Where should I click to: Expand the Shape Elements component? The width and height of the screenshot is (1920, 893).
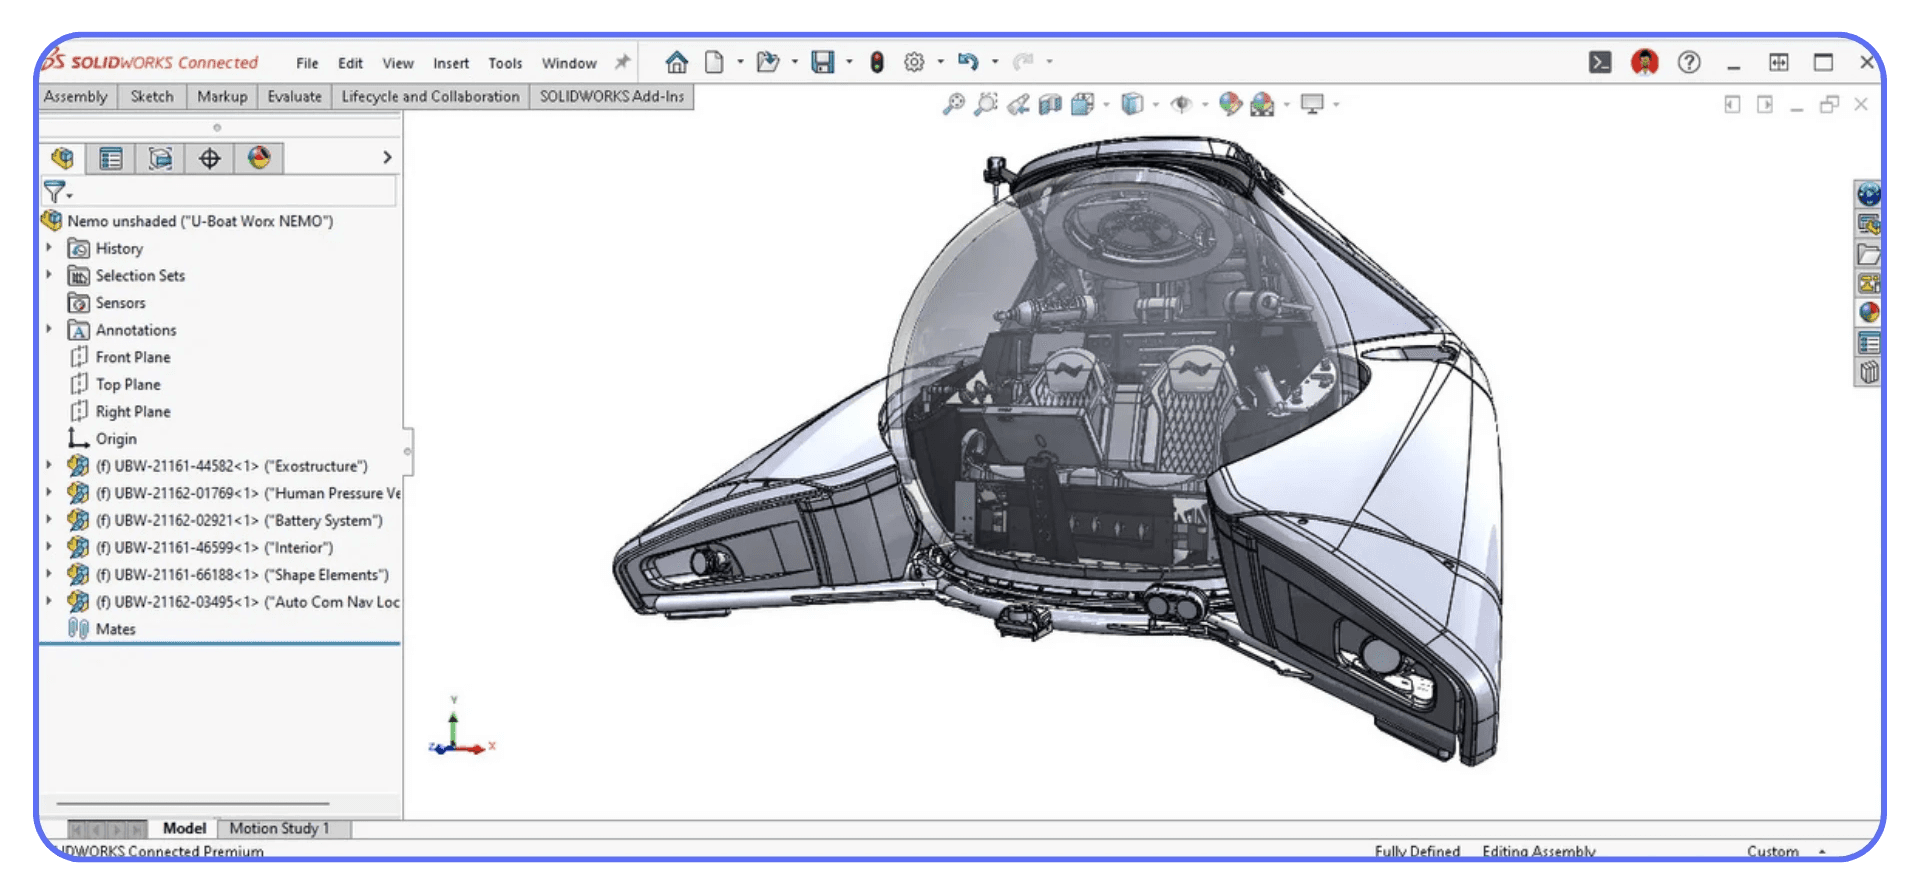coord(48,574)
